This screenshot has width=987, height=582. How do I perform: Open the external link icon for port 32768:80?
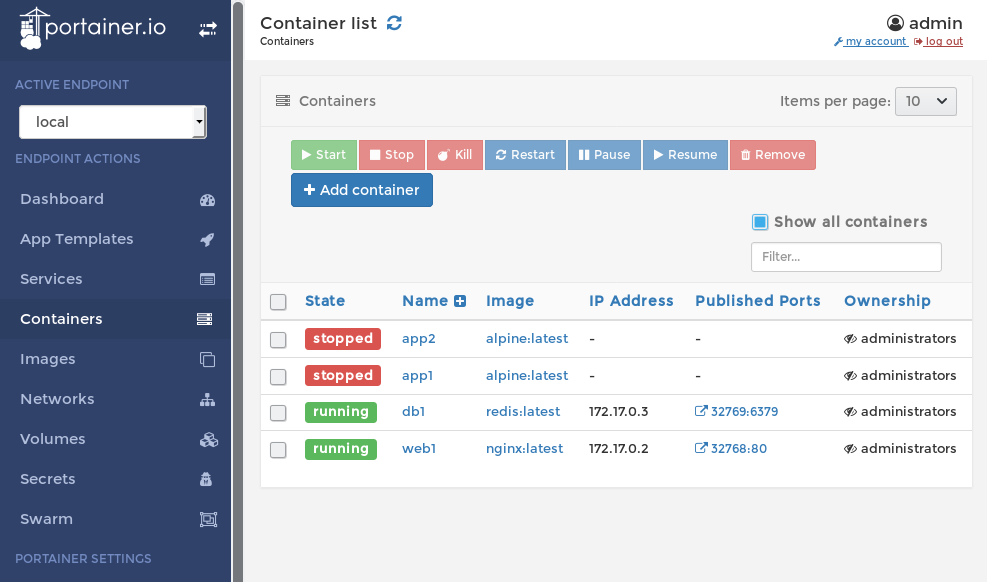point(701,449)
